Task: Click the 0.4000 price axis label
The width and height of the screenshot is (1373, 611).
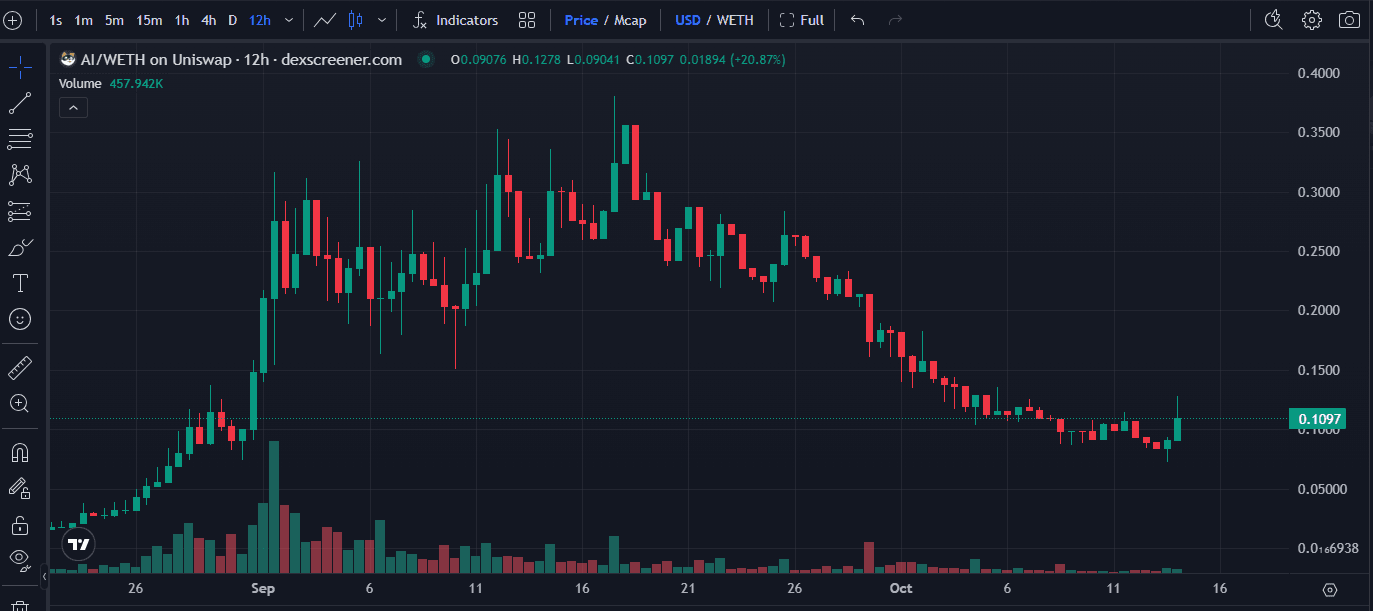Action: [x=1318, y=73]
